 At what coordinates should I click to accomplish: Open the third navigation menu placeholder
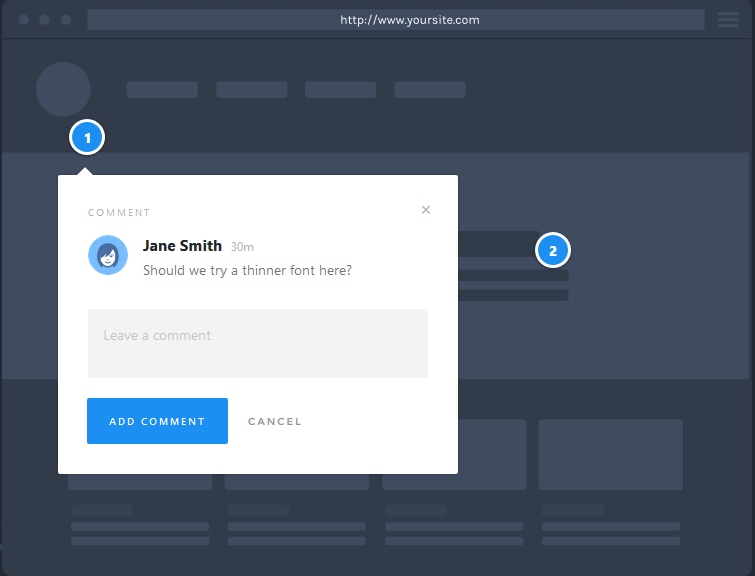coord(340,90)
